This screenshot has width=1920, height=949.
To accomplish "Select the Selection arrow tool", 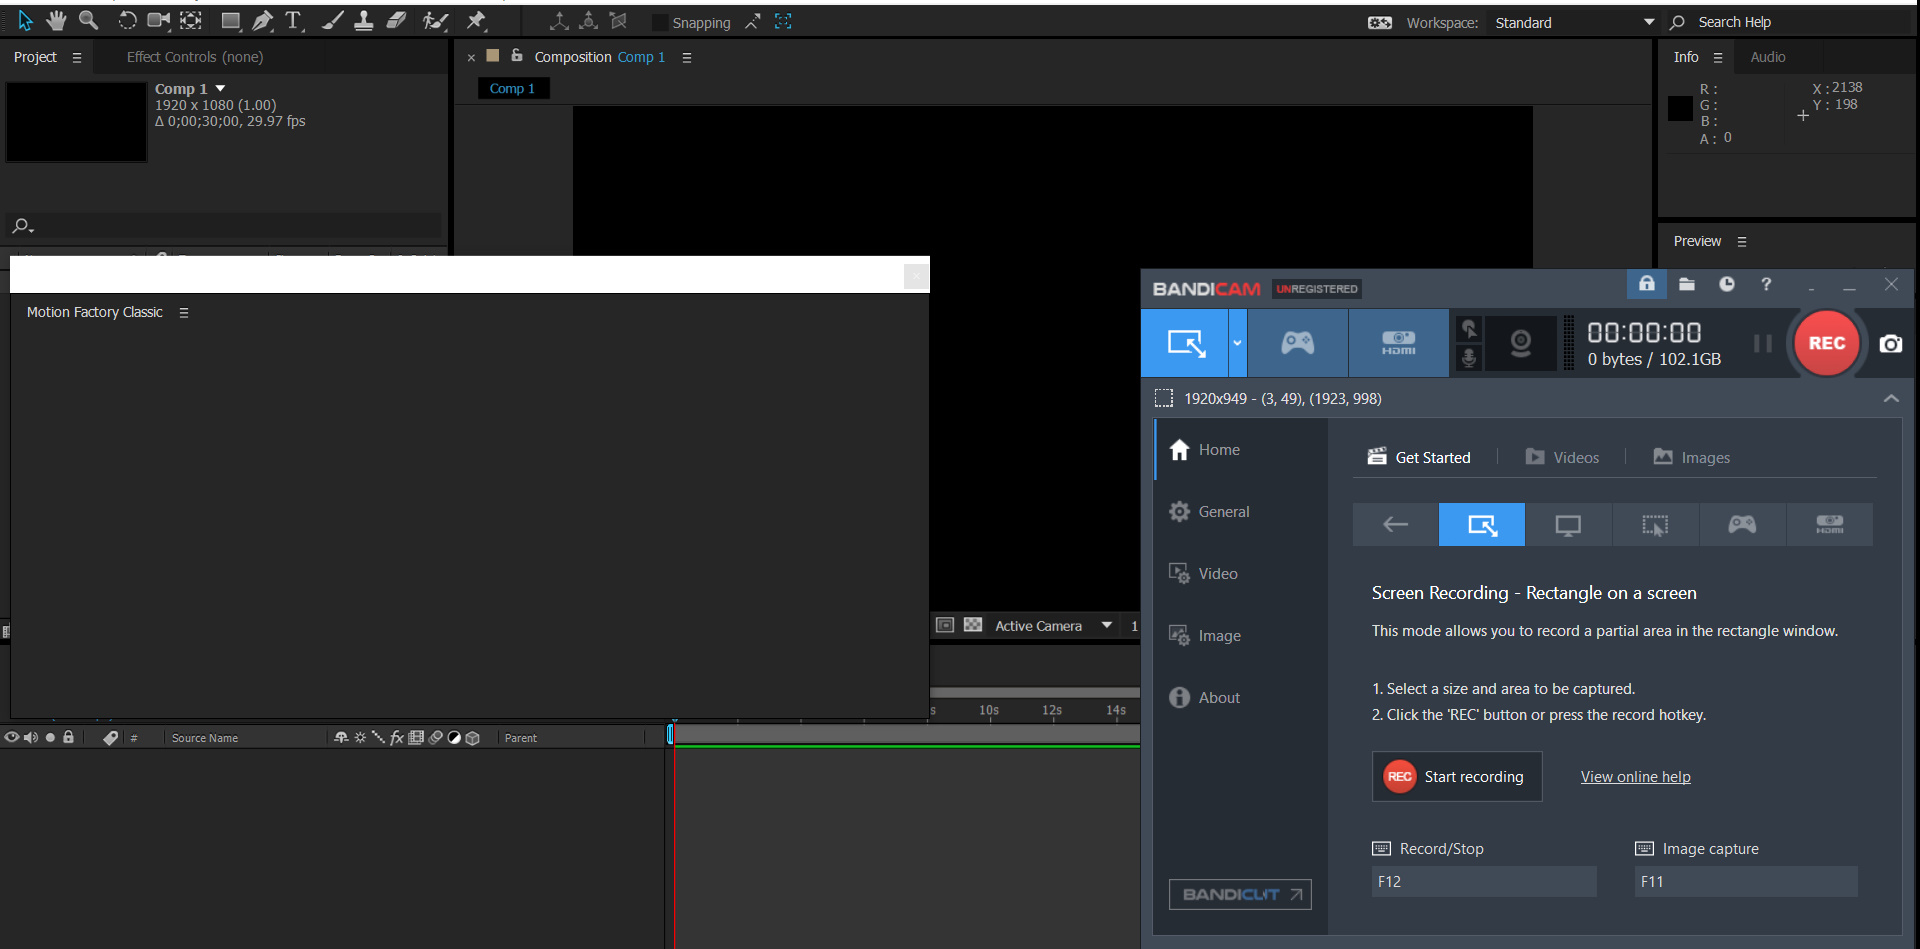I will click(25, 20).
